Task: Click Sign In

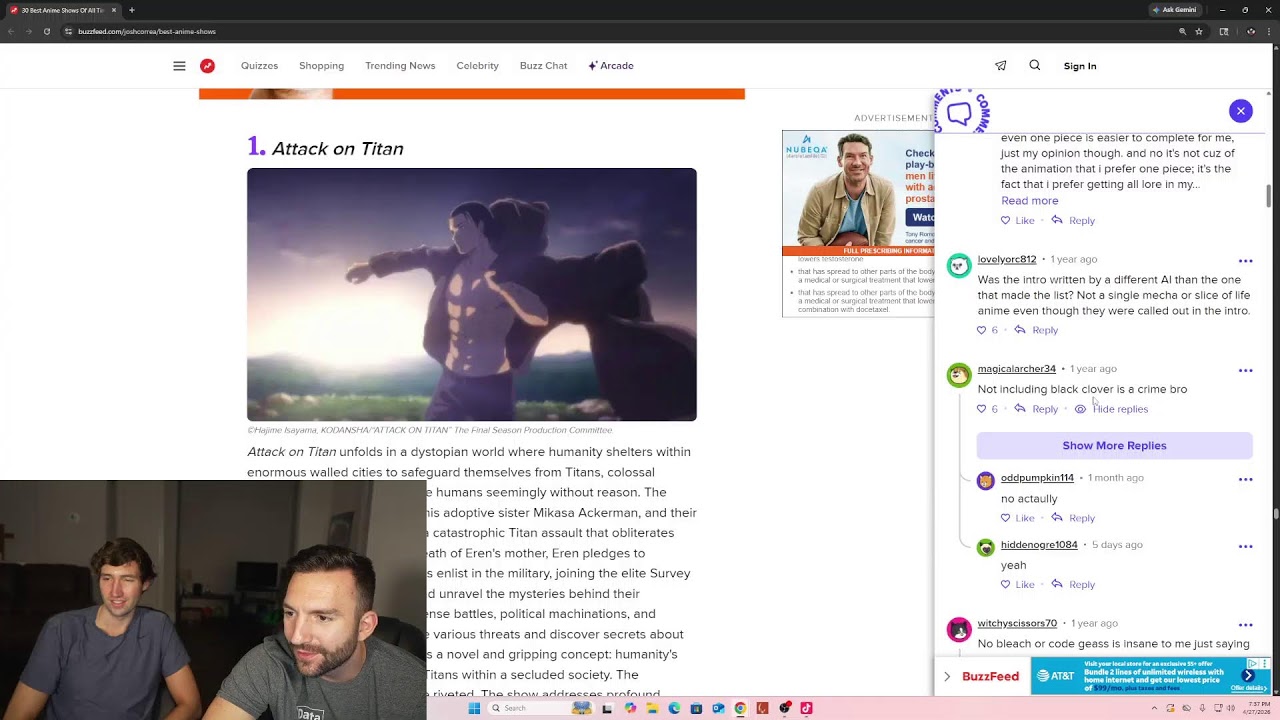Action: (1080, 66)
